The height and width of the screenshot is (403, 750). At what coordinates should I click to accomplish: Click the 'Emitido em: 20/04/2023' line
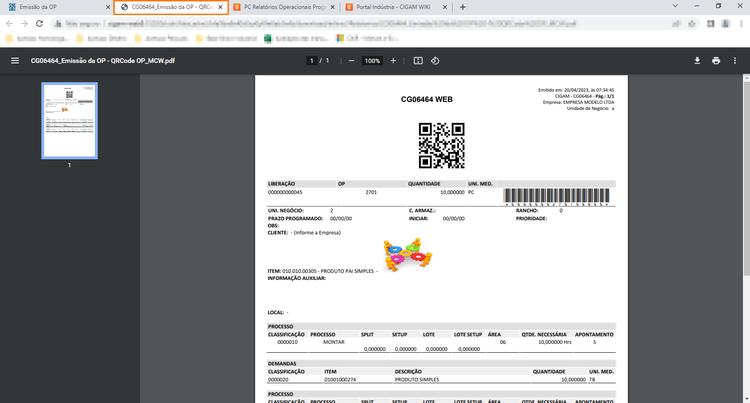pyautogui.click(x=576, y=90)
